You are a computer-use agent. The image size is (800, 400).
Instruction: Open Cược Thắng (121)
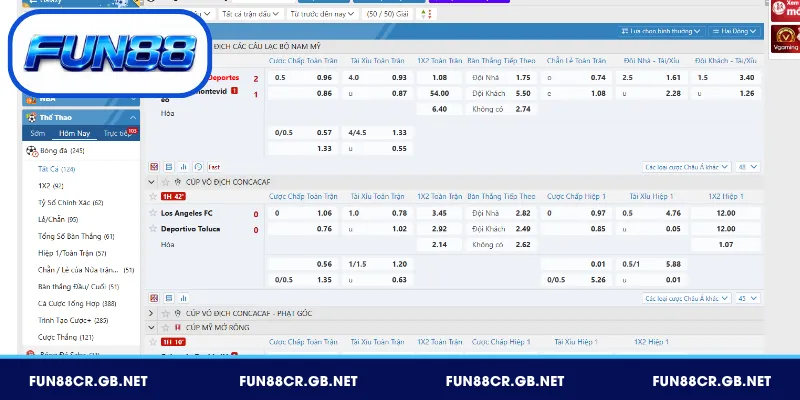(x=65, y=337)
